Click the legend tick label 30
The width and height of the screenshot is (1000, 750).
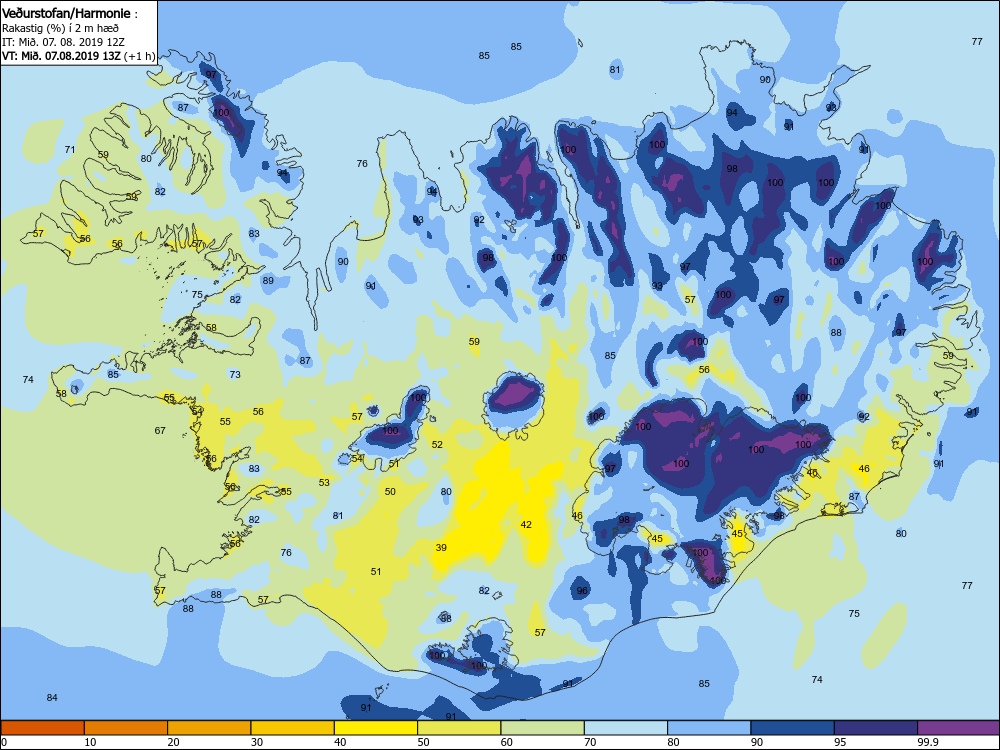pos(257,742)
